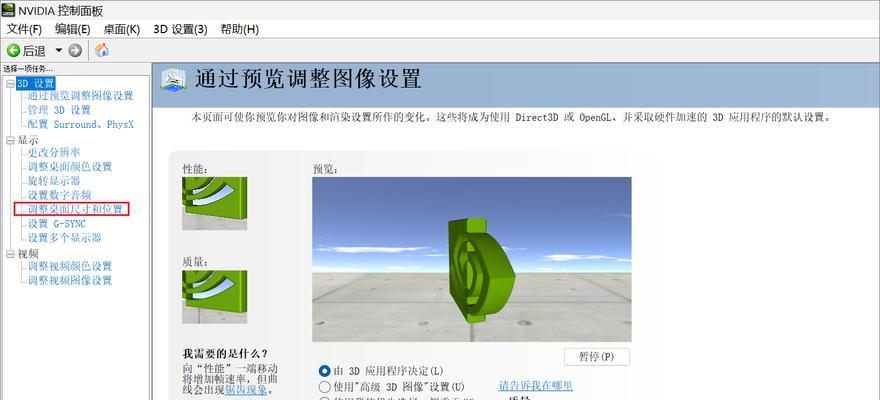
Task: Click the 后退 back button label
Action: tap(34, 51)
